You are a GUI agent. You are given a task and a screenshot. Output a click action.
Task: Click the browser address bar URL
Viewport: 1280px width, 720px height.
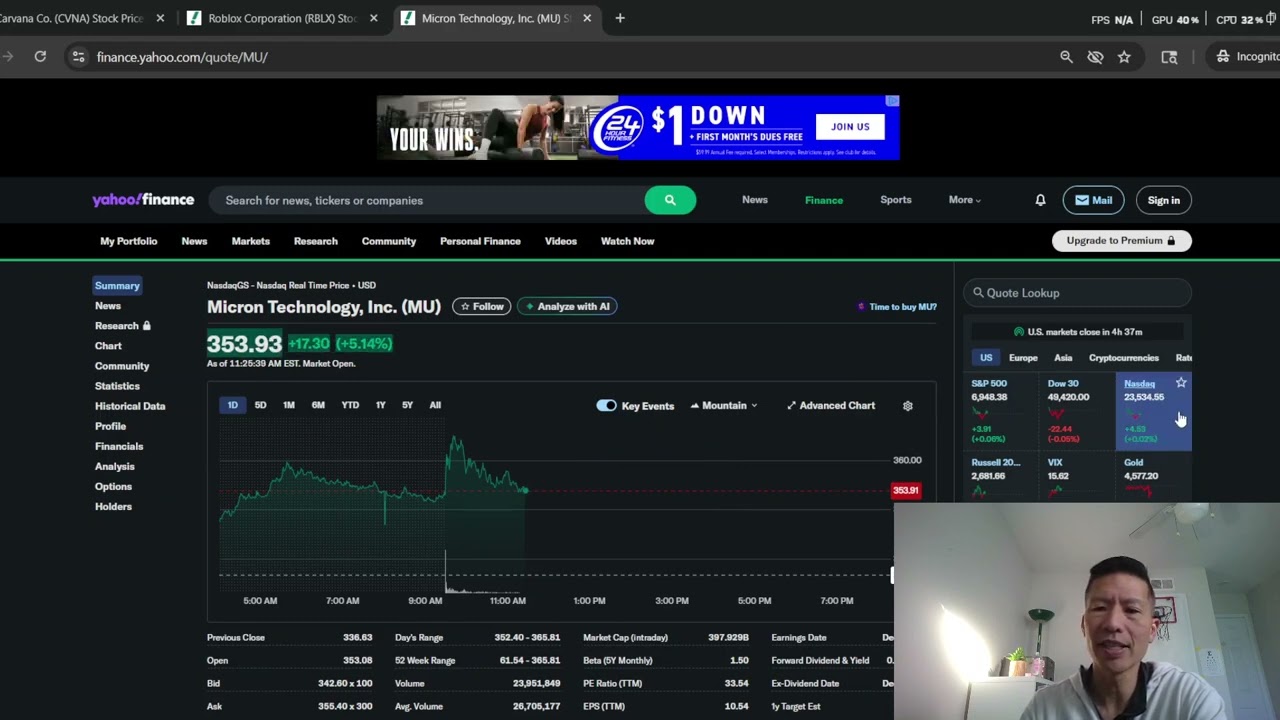[182, 57]
